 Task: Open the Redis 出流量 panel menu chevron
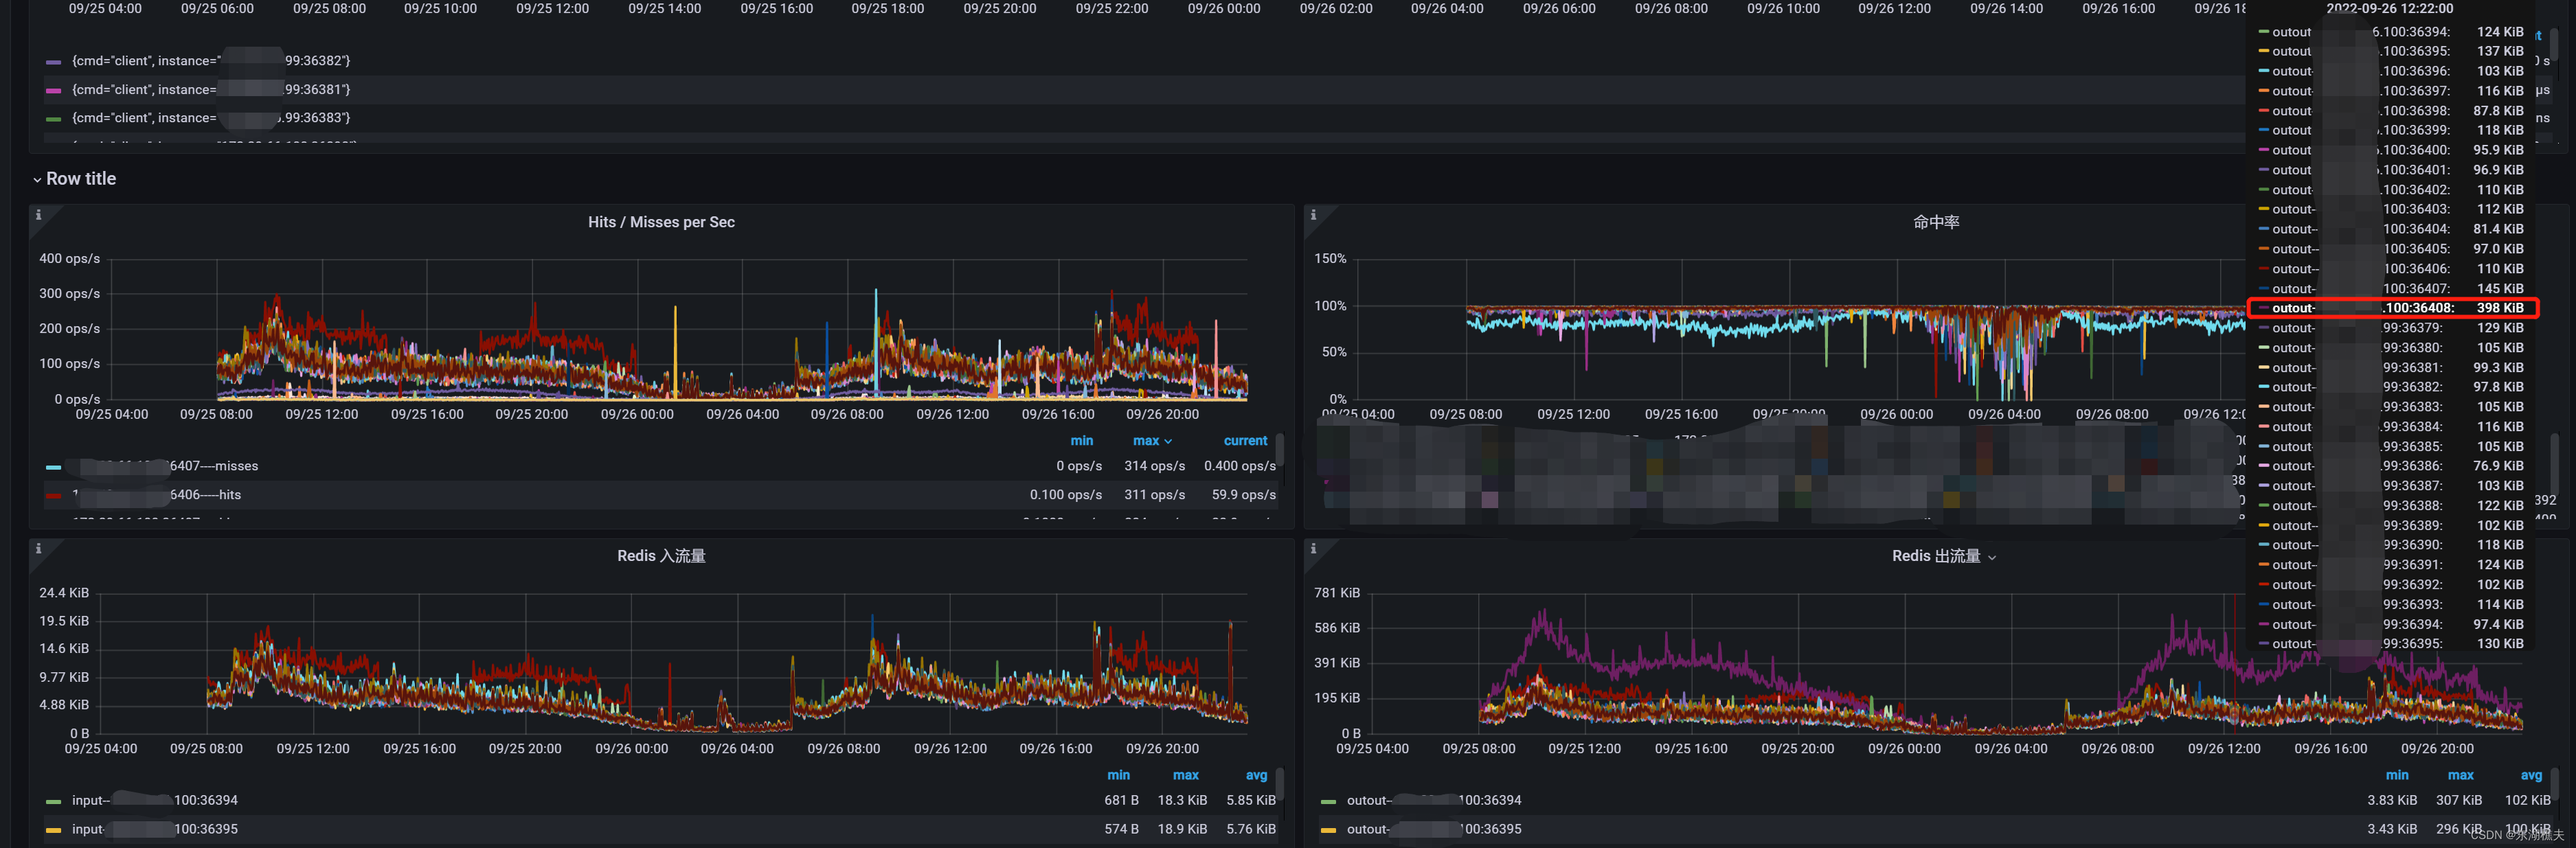tap(1992, 557)
